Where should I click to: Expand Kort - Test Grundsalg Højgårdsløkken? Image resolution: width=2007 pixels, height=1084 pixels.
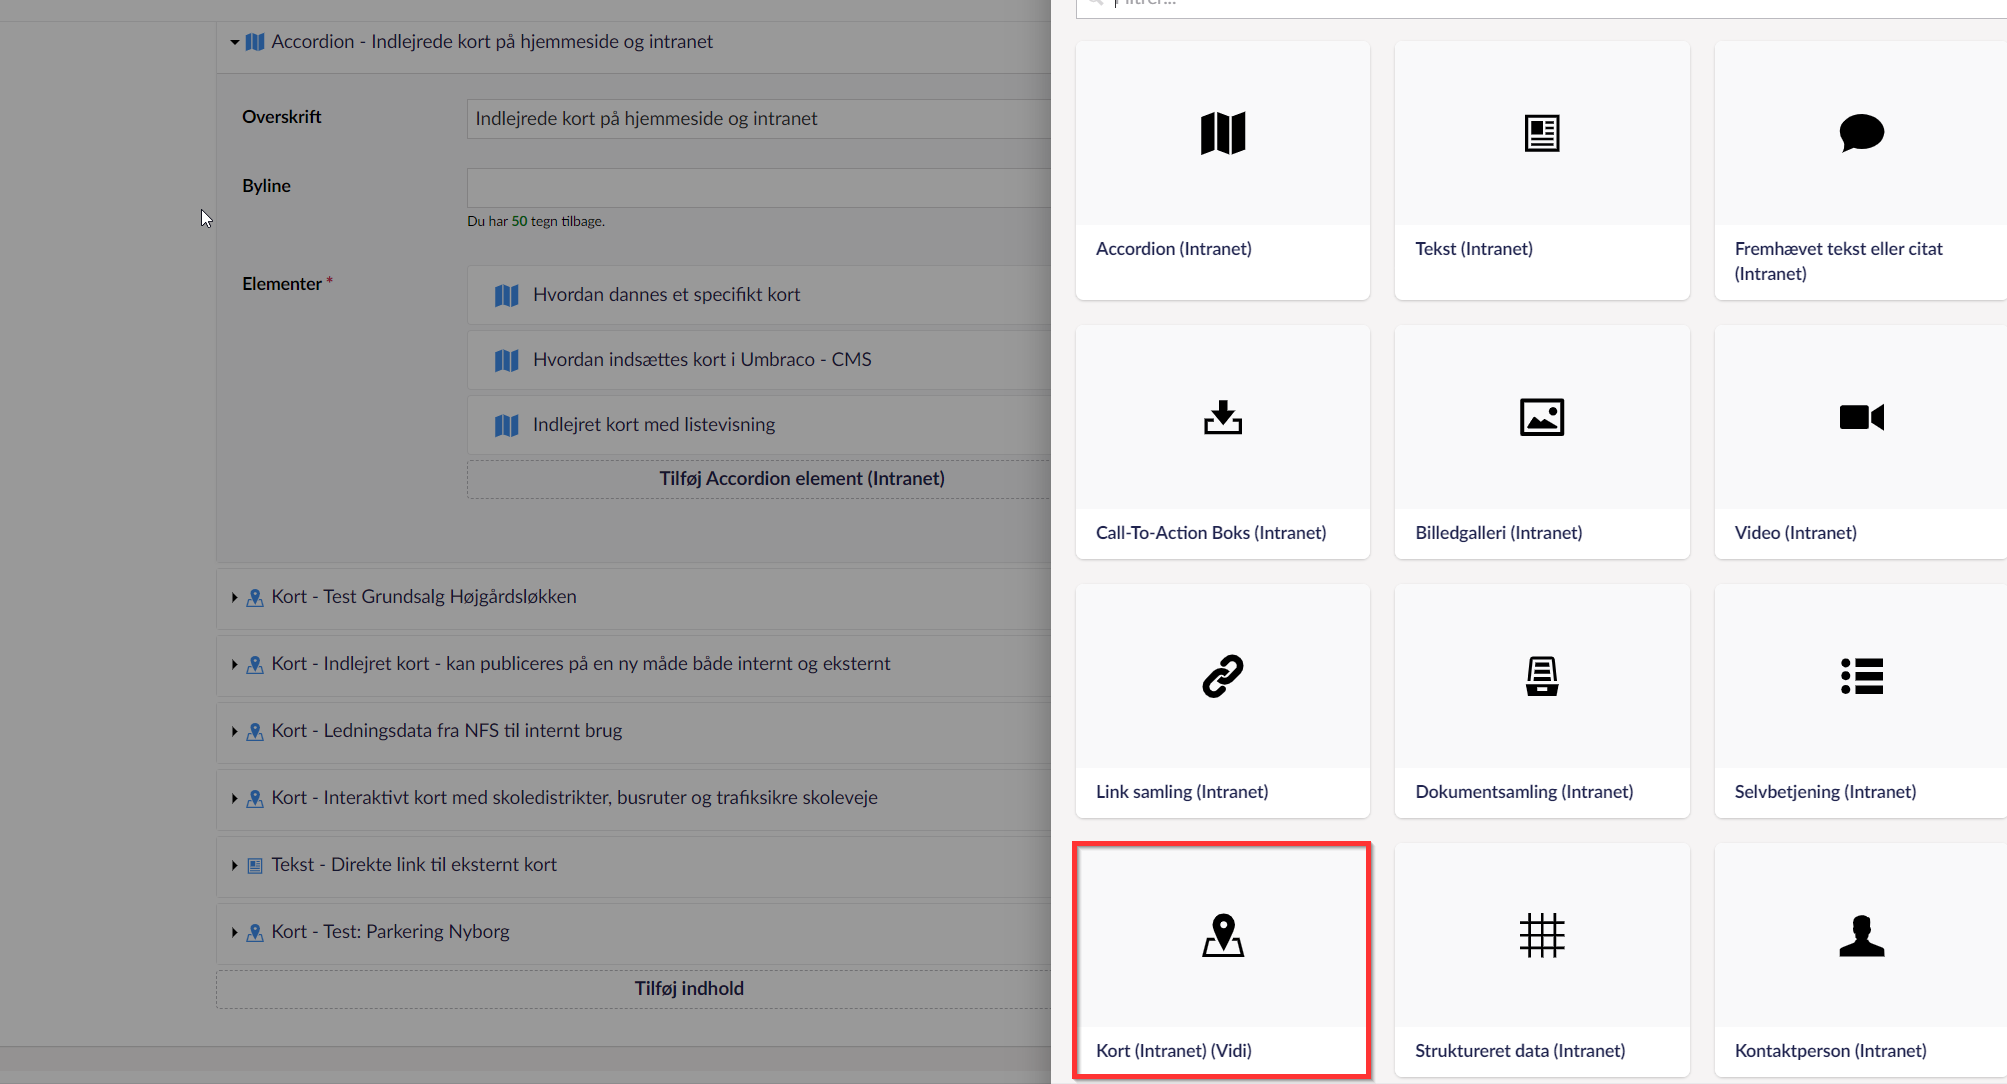pos(235,597)
